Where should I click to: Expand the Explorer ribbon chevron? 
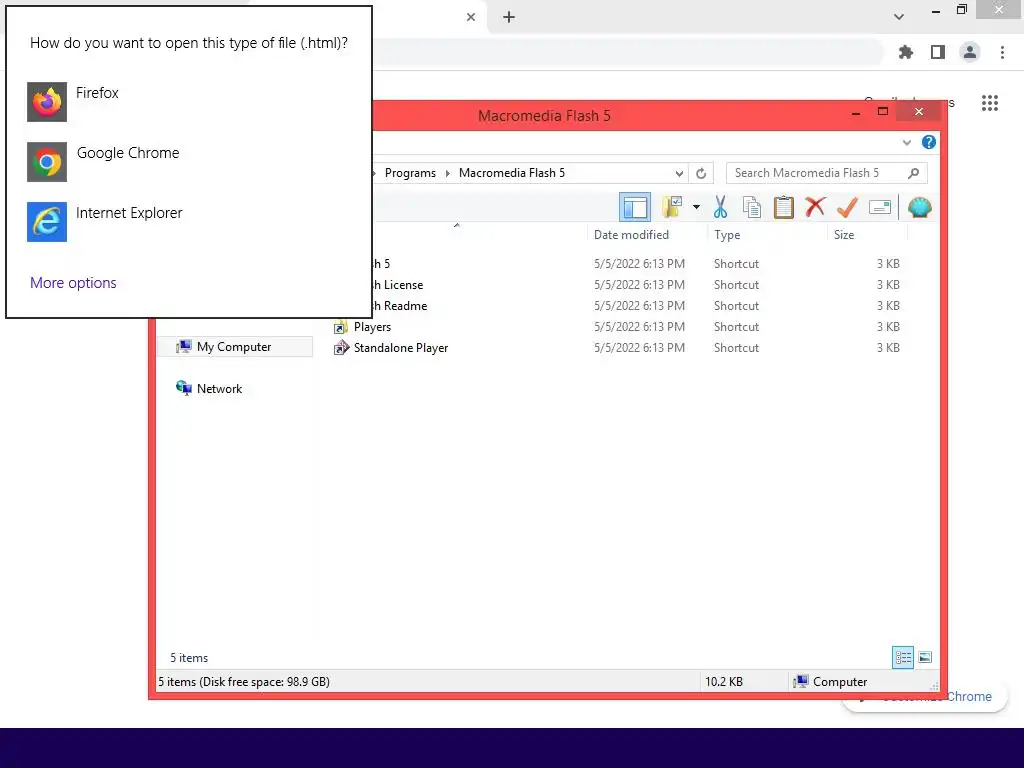point(906,142)
